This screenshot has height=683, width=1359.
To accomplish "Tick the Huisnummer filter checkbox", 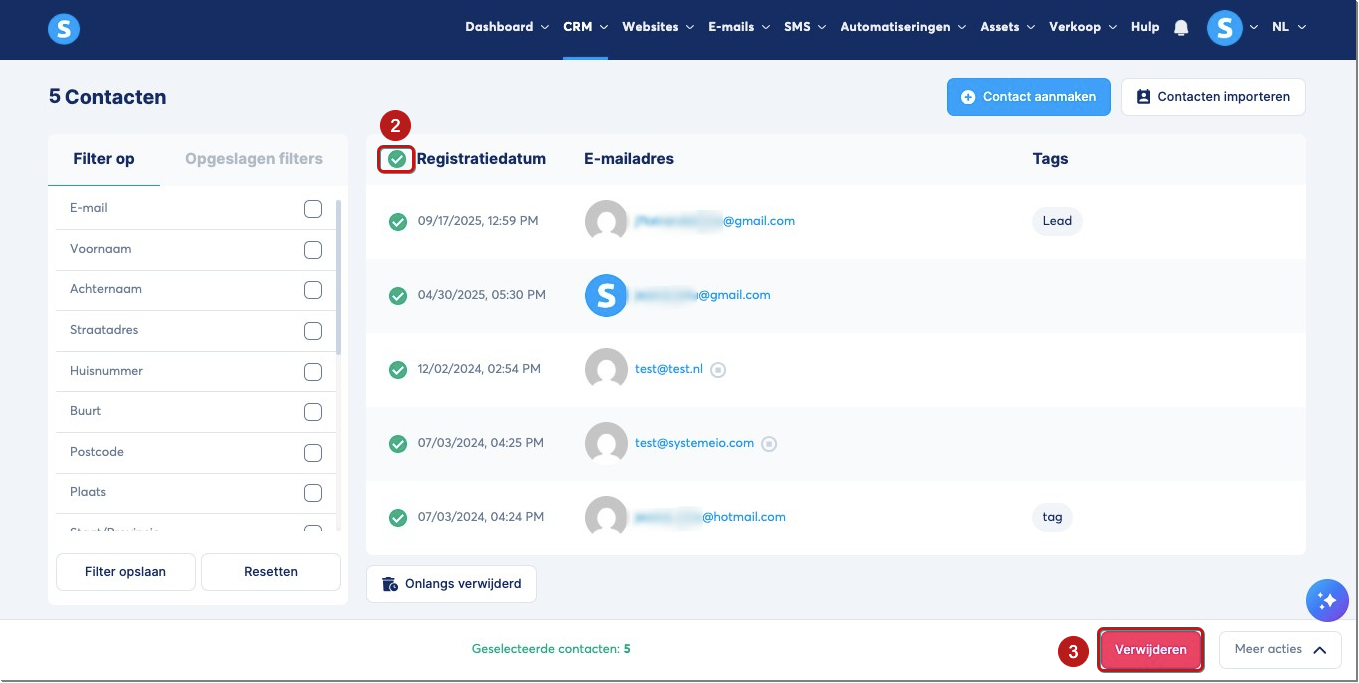I will [313, 372].
